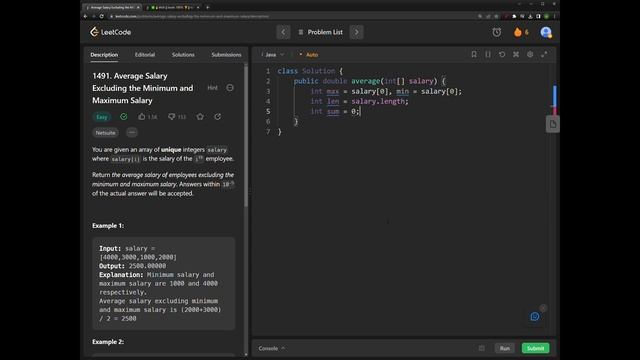The width and height of the screenshot is (640, 360).
Task: Open the timer alarm clock icon
Action: 496,32
